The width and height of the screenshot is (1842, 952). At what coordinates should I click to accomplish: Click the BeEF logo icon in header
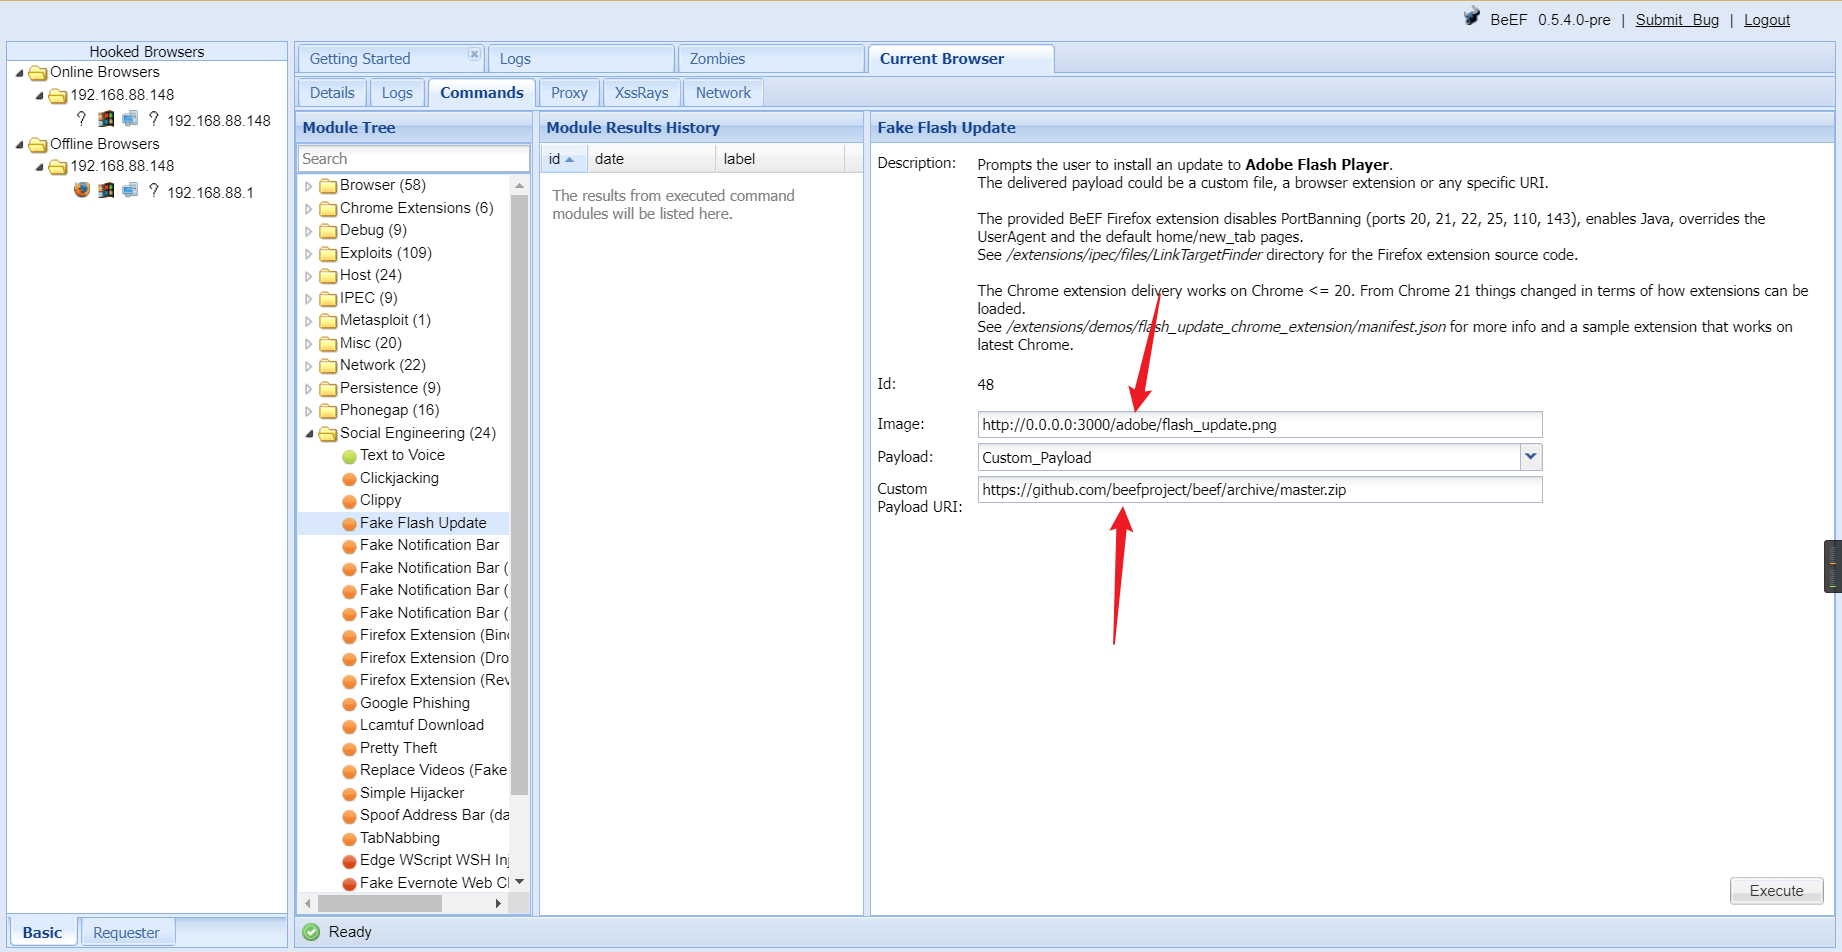[1472, 17]
